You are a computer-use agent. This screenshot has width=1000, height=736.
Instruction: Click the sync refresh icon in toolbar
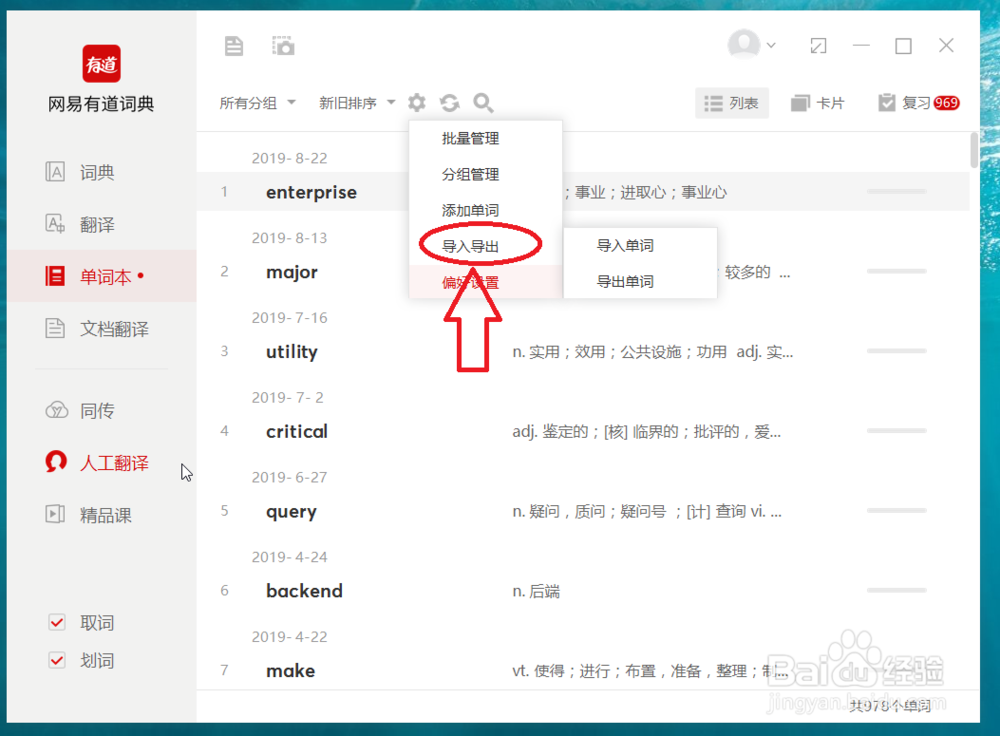(x=449, y=102)
